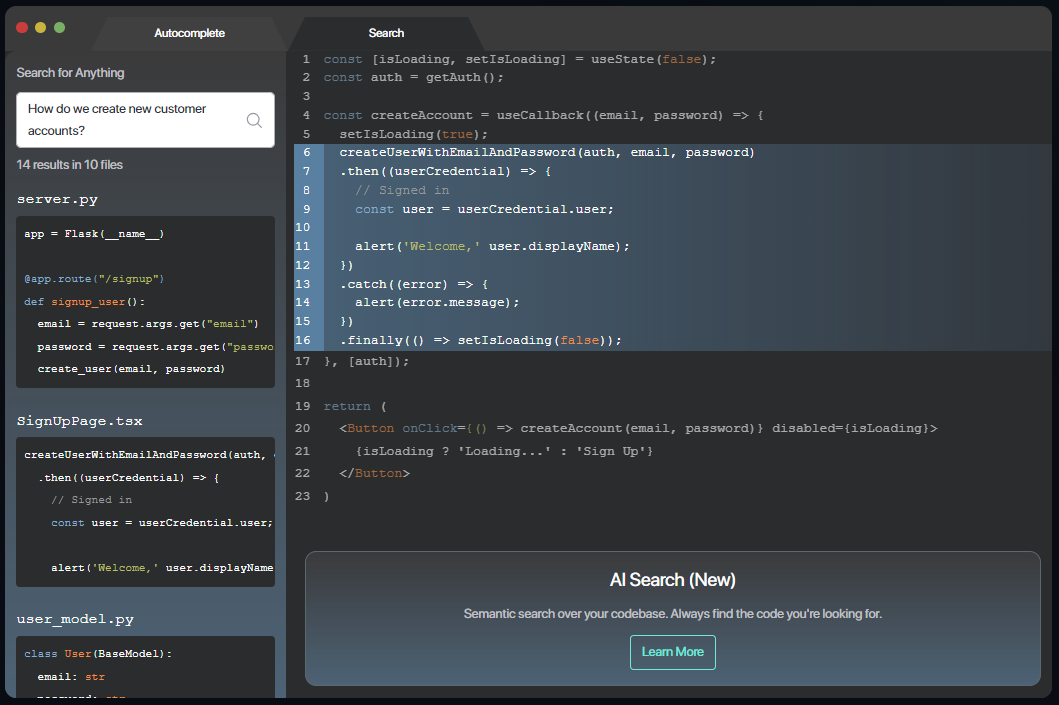1059x705 pixels.
Task: Select the Search tab
Action: tap(386, 33)
